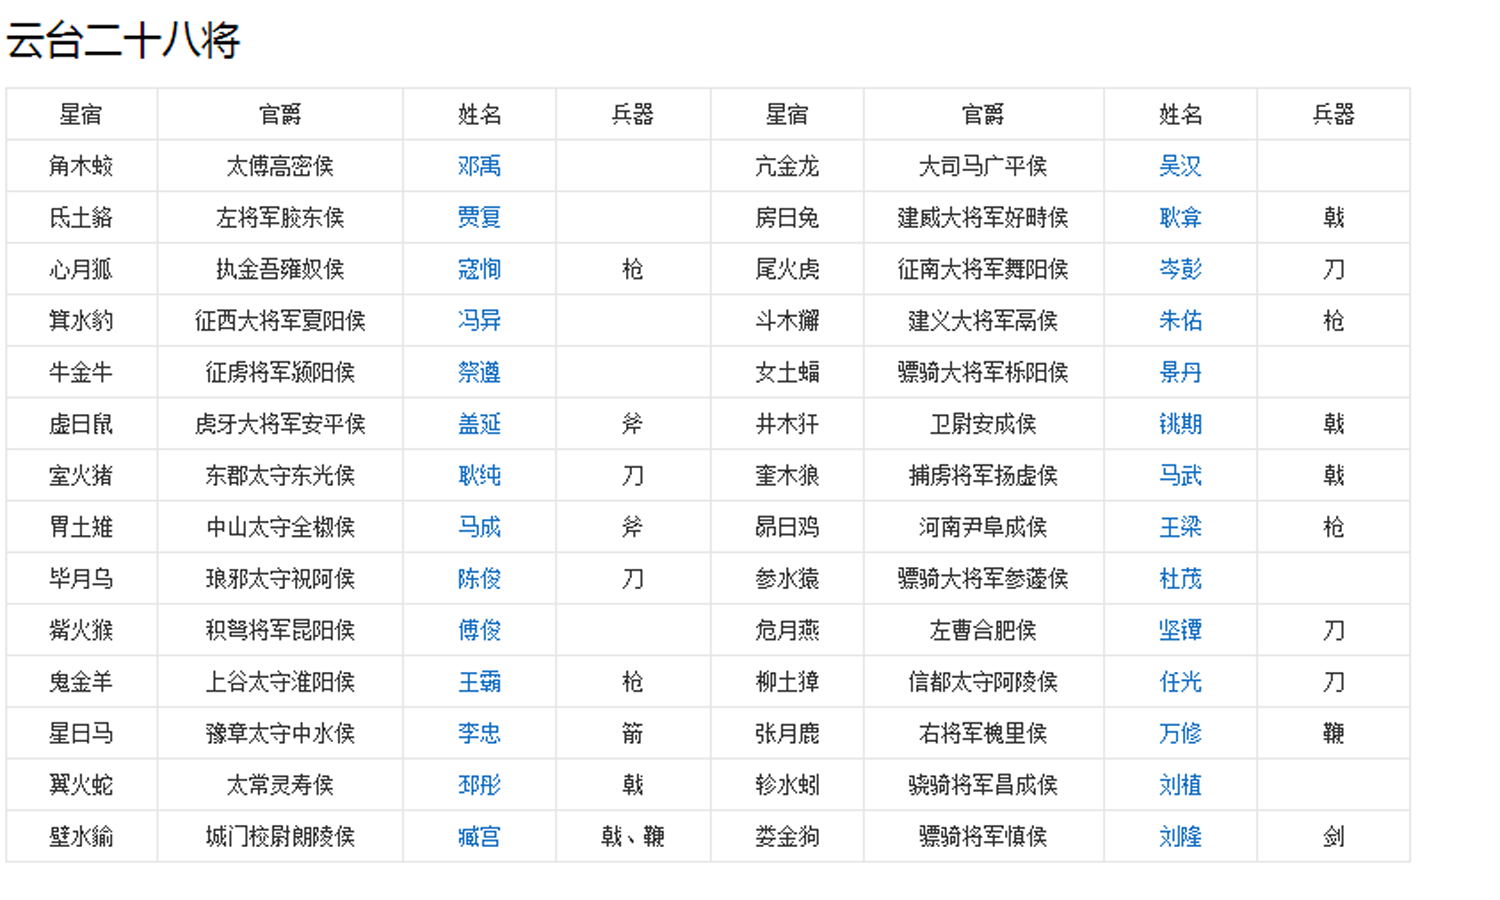The image size is (1500, 900).
Task: Click the 左曹合肥侯 cell
Action: coord(983,631)
